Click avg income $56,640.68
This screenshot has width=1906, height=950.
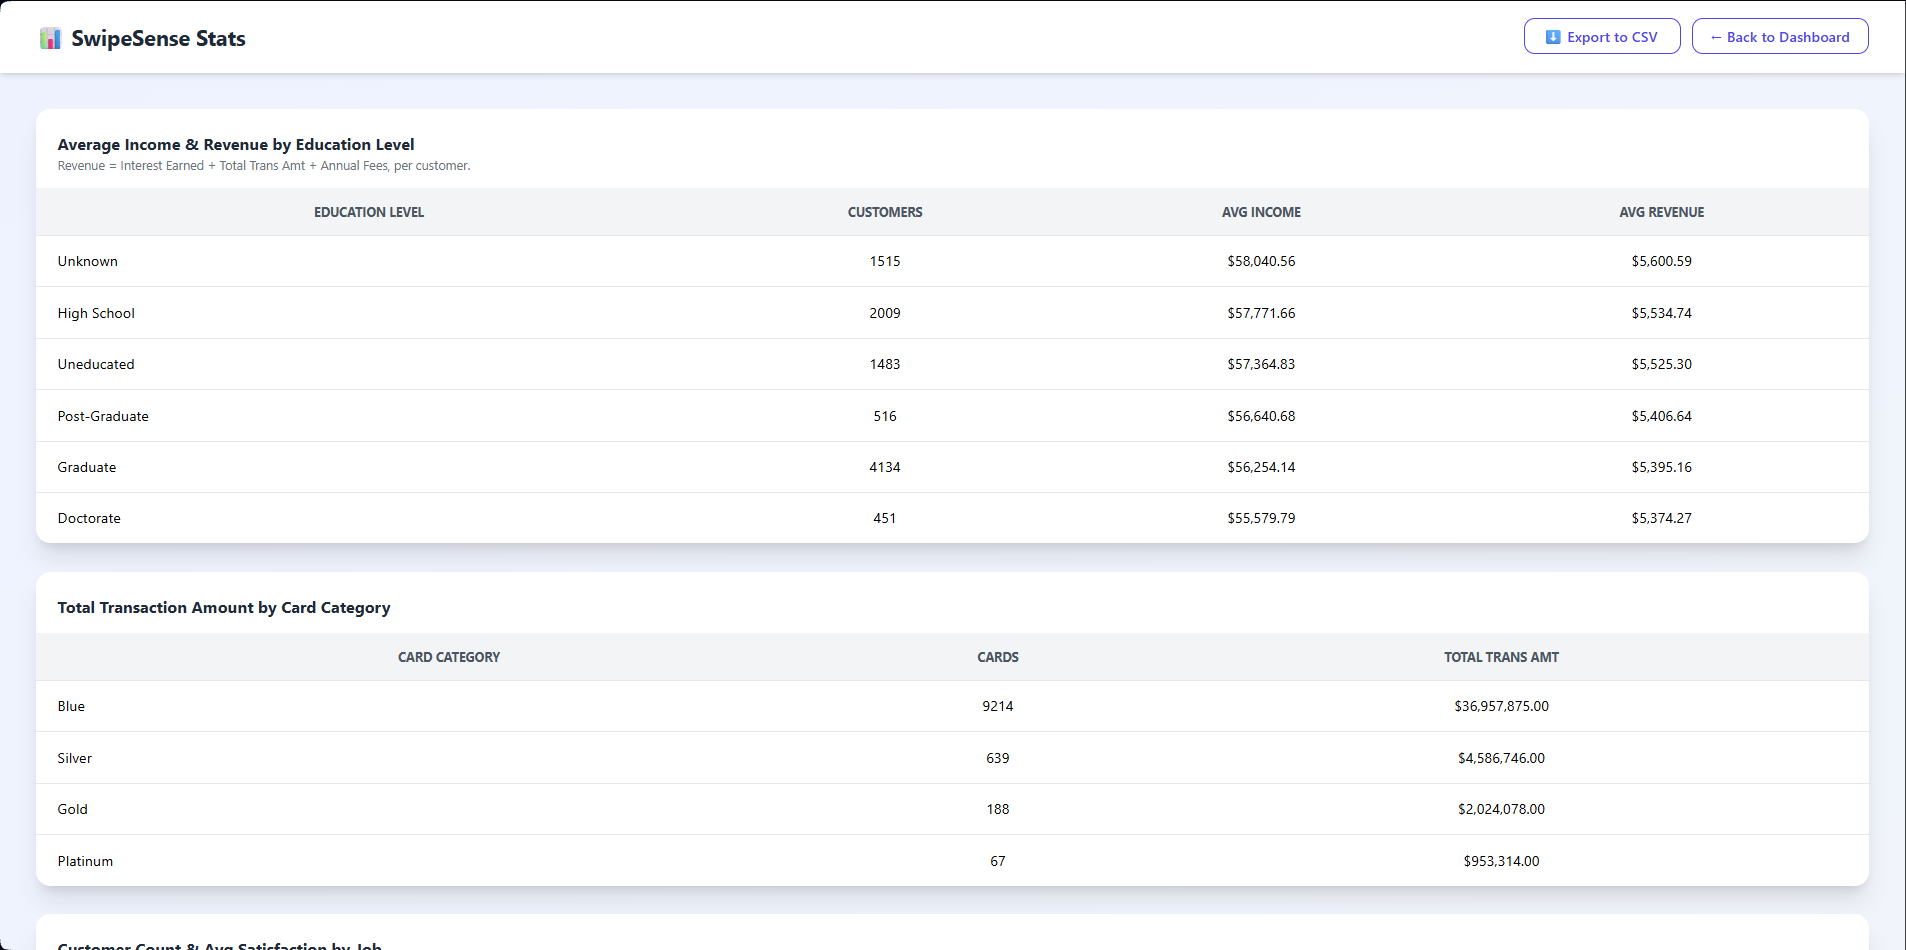point(1261,416)
